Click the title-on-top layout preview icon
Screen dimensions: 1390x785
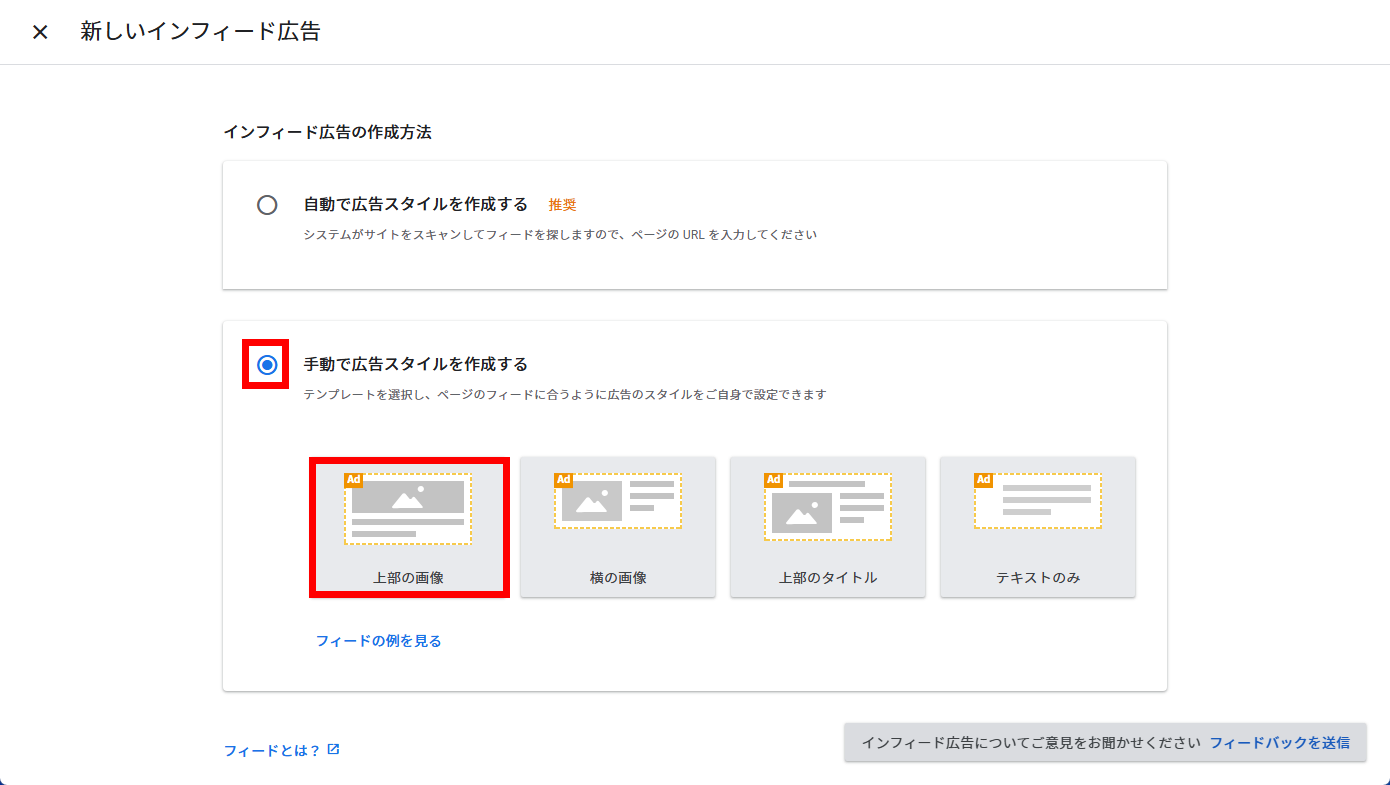point(828,507)
